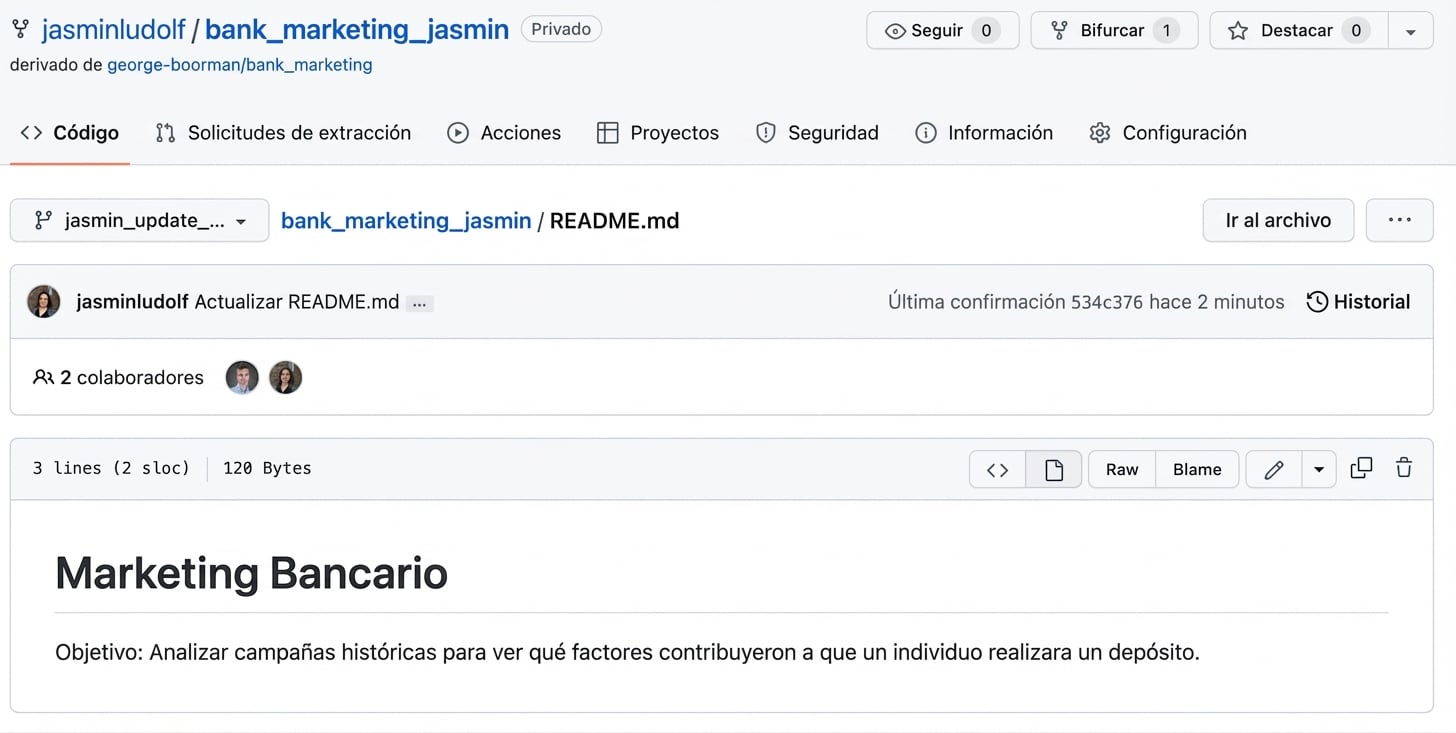This screenshot has width=1456, height=733.
Task: Click jasminludolf author name in commit row
Action: coord(132,302)
